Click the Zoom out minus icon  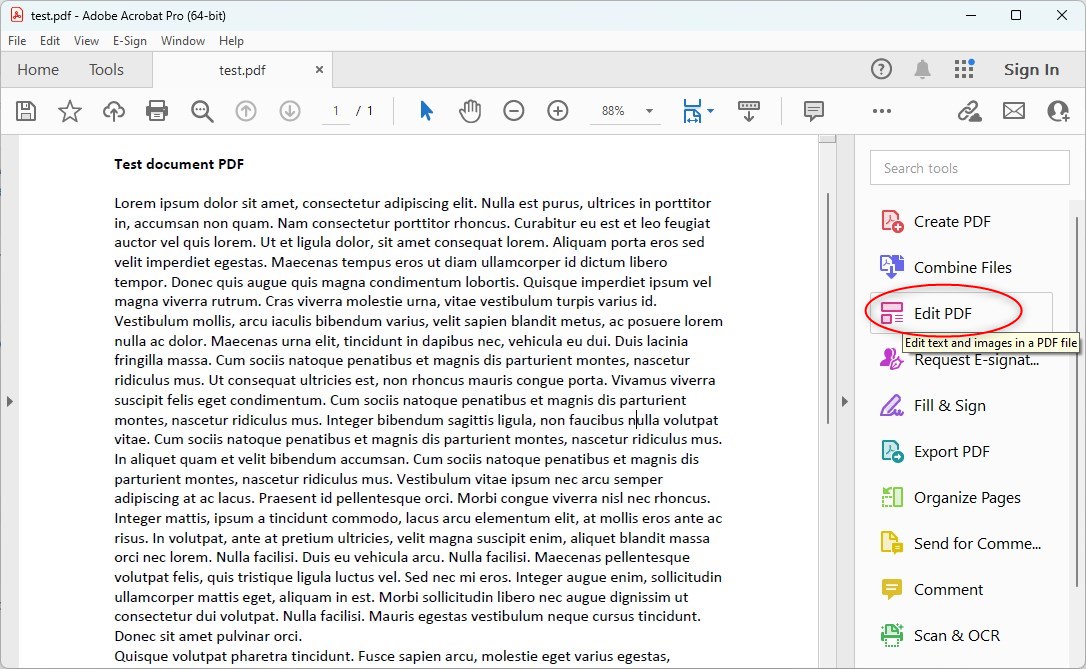[514, 111]
